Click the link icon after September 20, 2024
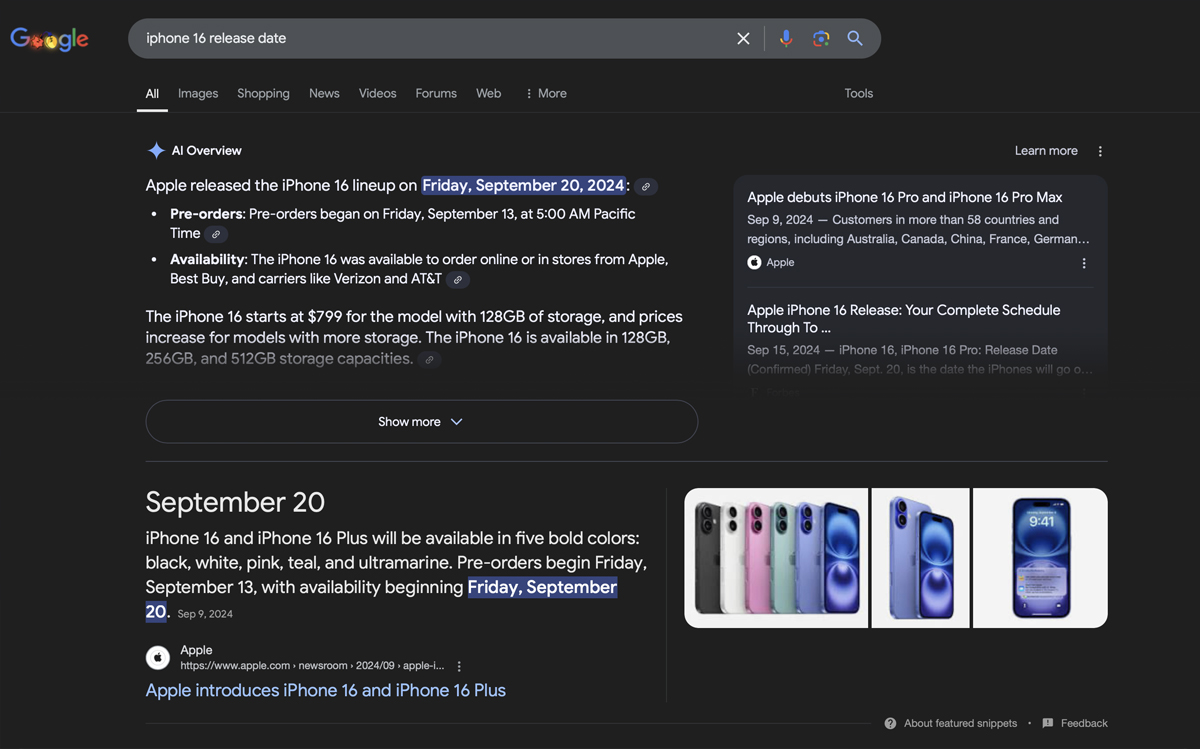The image size is (1200, 749). pyautogui.click(x=645, y=186)
